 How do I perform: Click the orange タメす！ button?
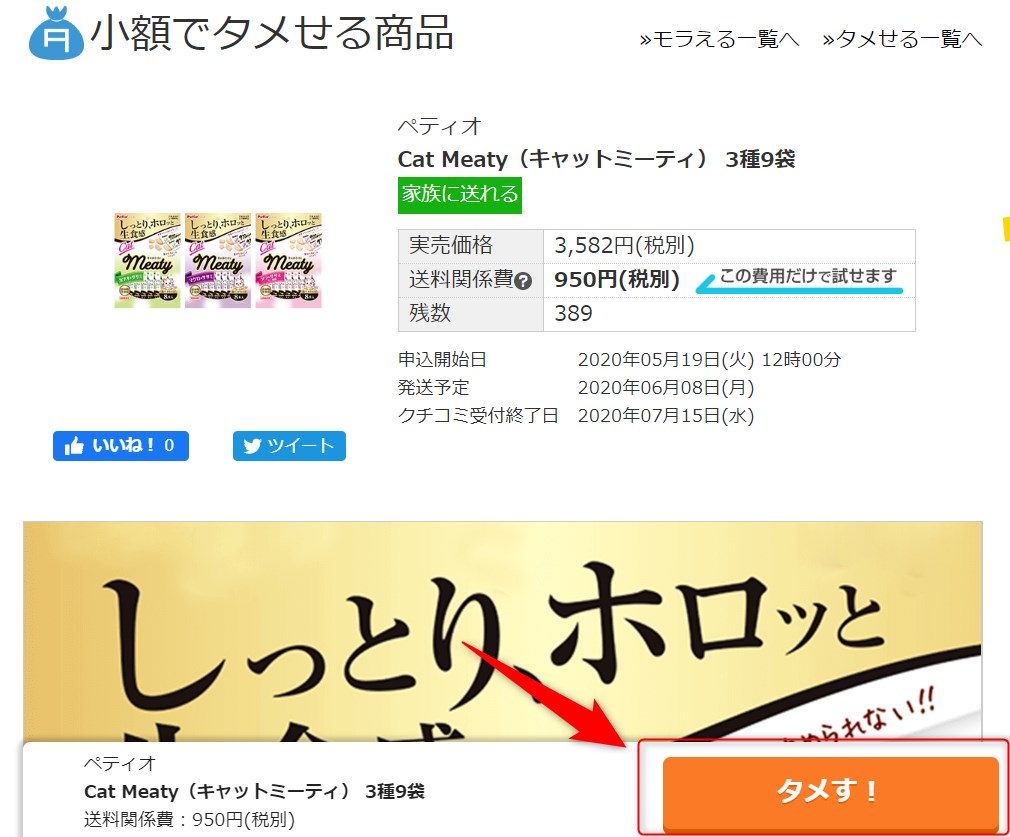[x=830, y=793]
